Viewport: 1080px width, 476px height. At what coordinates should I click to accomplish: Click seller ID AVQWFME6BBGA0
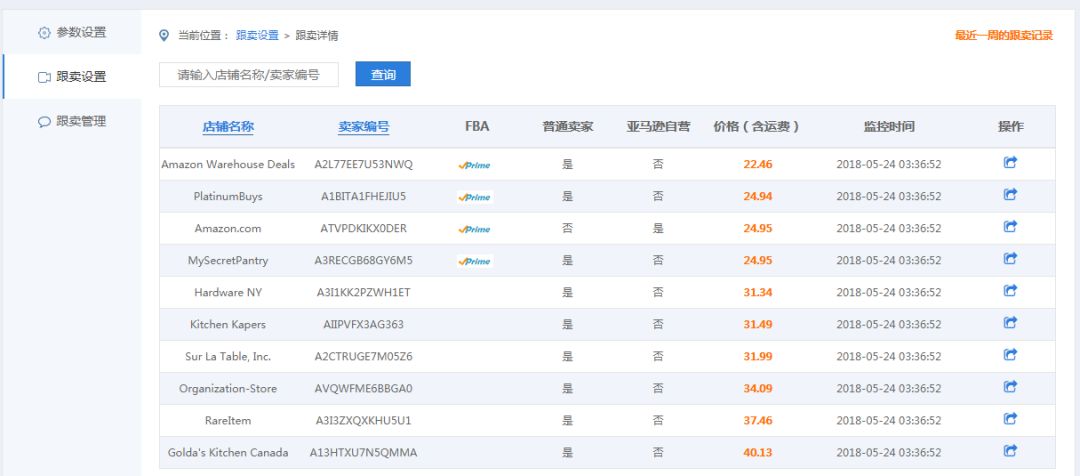(364, 389)
